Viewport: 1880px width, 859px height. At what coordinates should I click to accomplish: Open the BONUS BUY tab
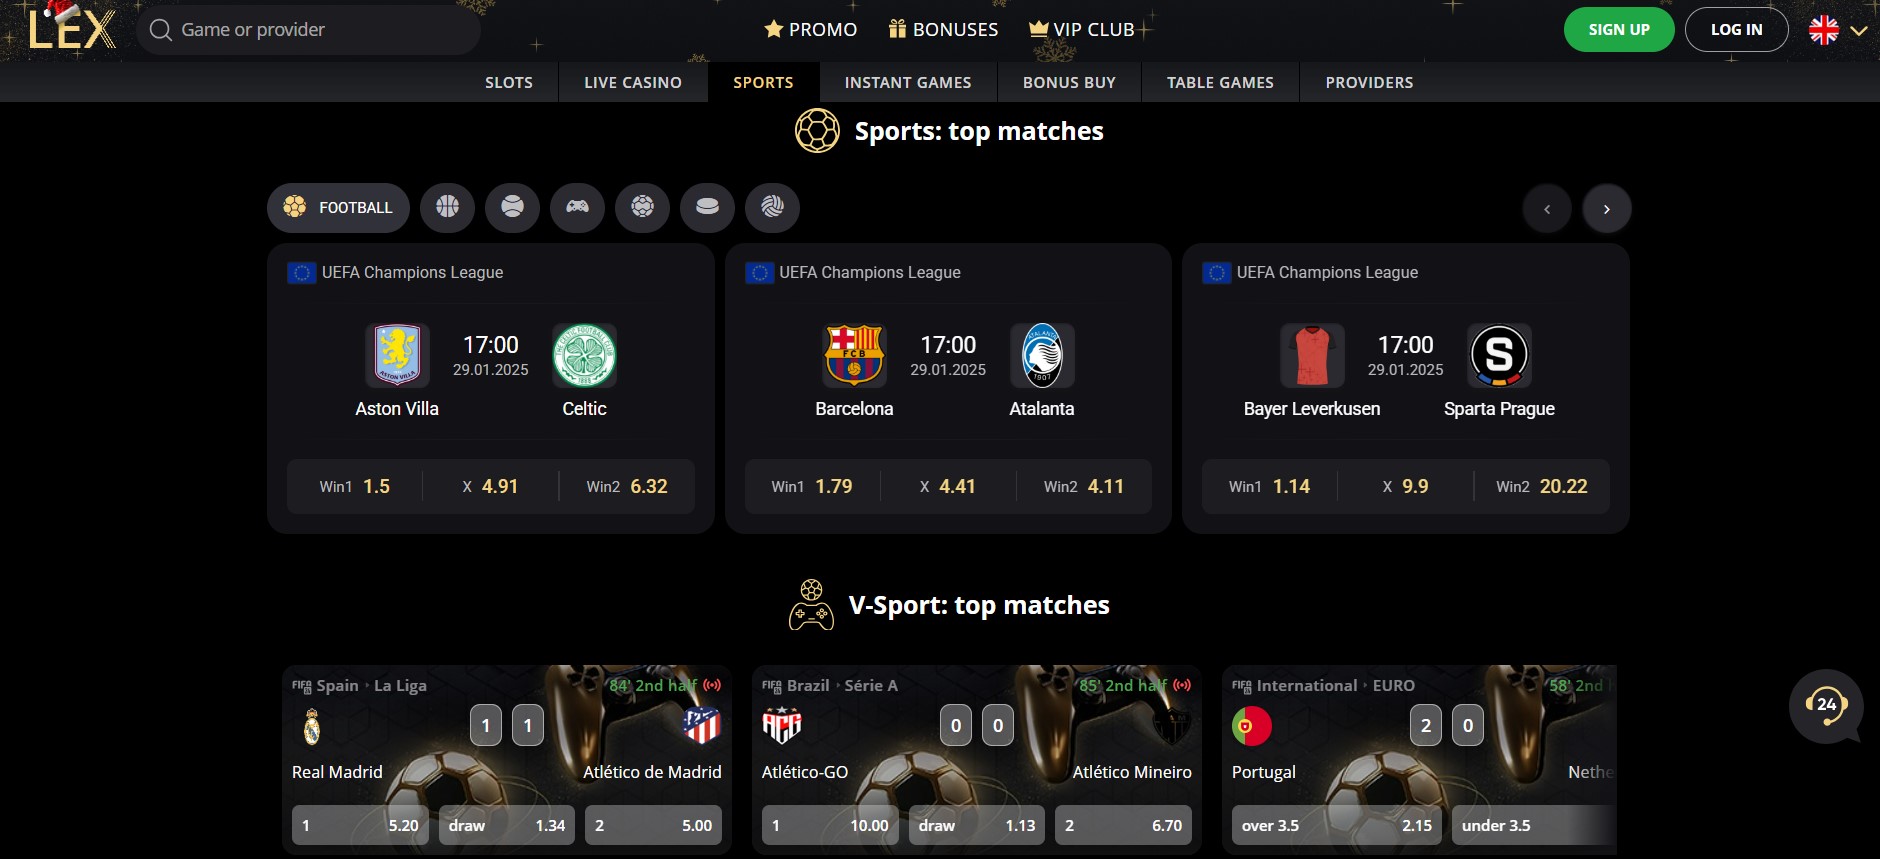point(1069,82)
